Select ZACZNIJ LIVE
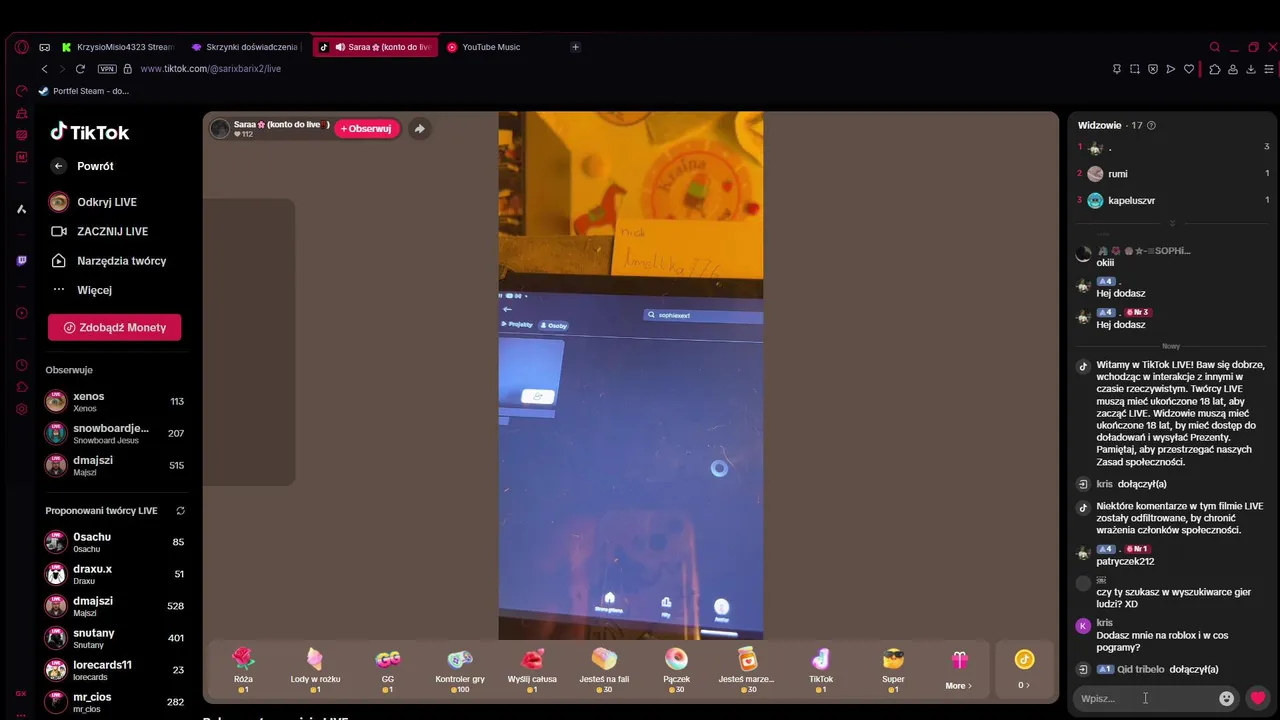The height and width of the screenshot is (720, 1280). [99, 231]
